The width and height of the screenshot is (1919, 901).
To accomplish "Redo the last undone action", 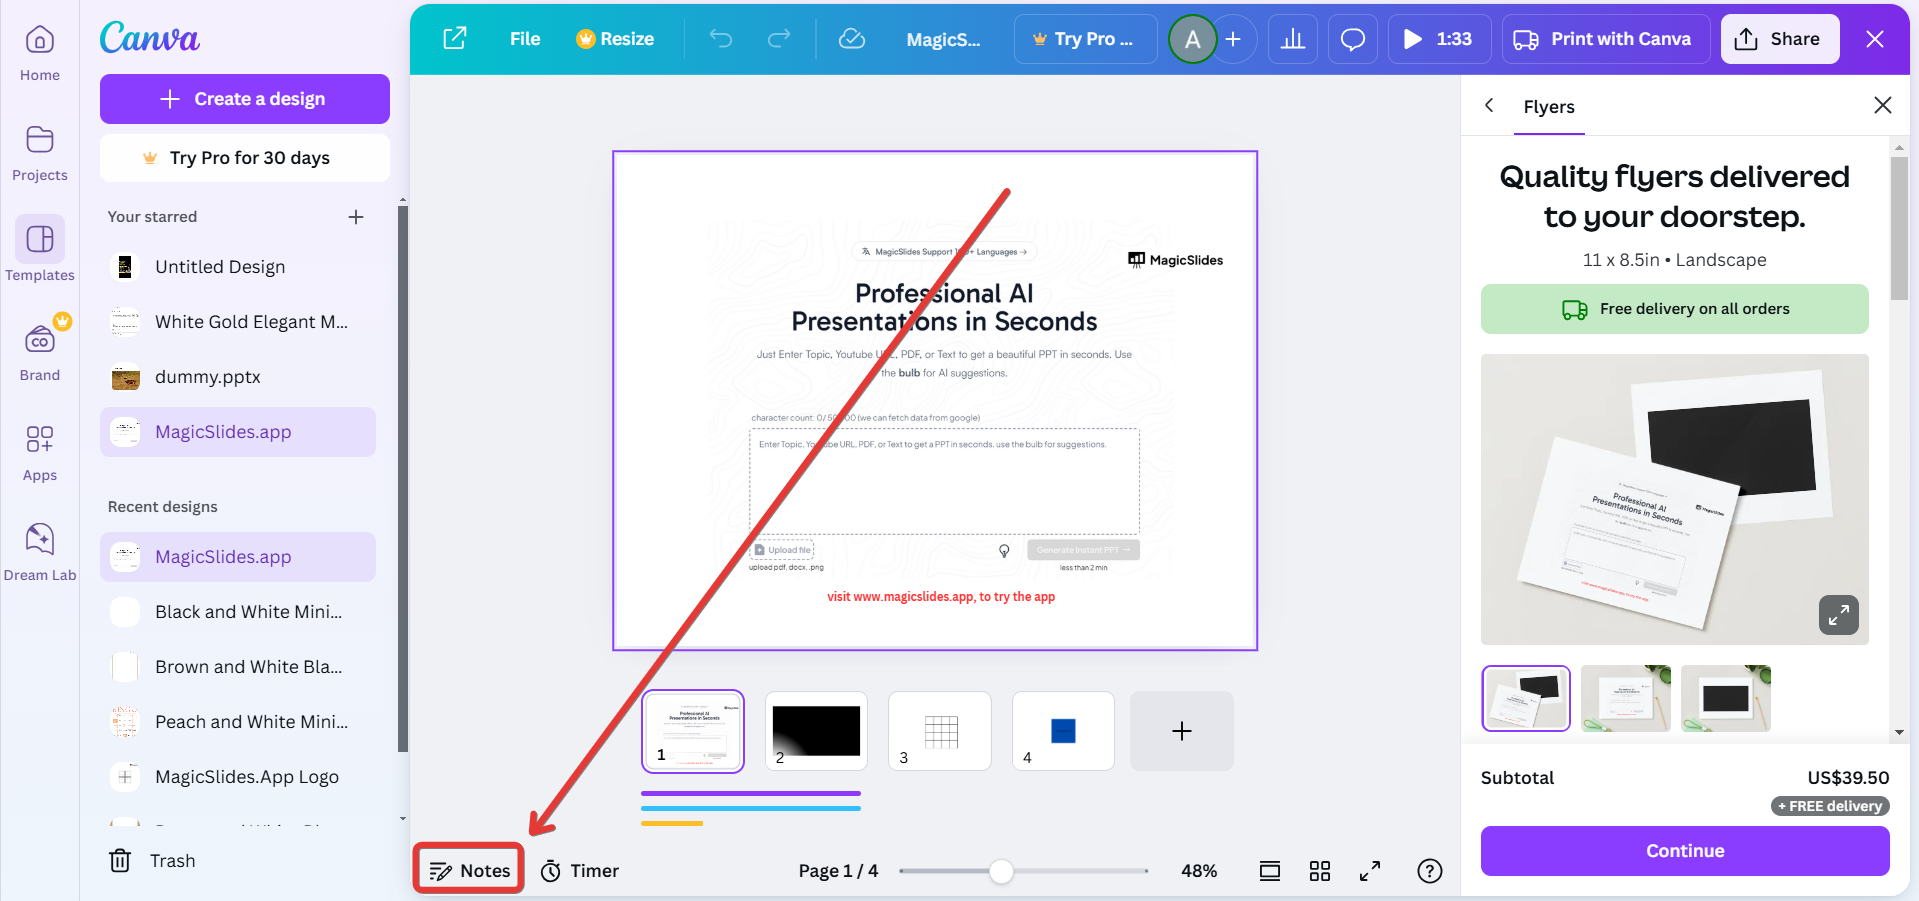I will [x=779, y=39].
